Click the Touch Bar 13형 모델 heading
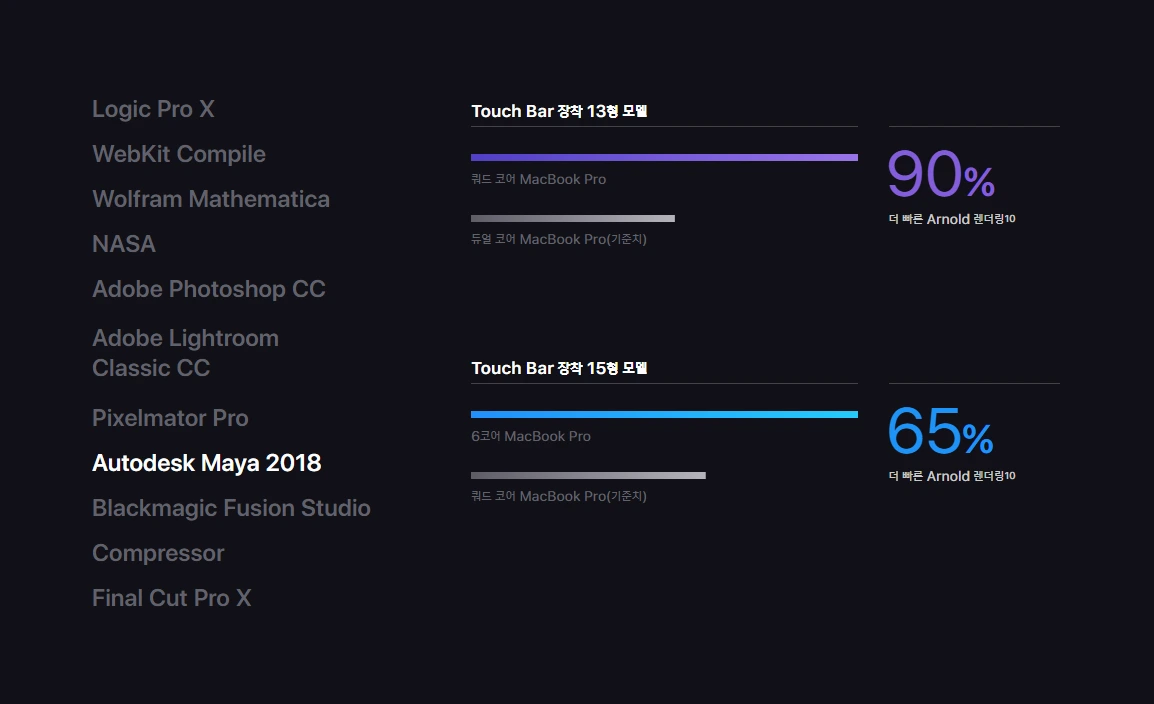Image resolution: width=1154 pixels, height=704 pixels. click(x=559, y=111)
